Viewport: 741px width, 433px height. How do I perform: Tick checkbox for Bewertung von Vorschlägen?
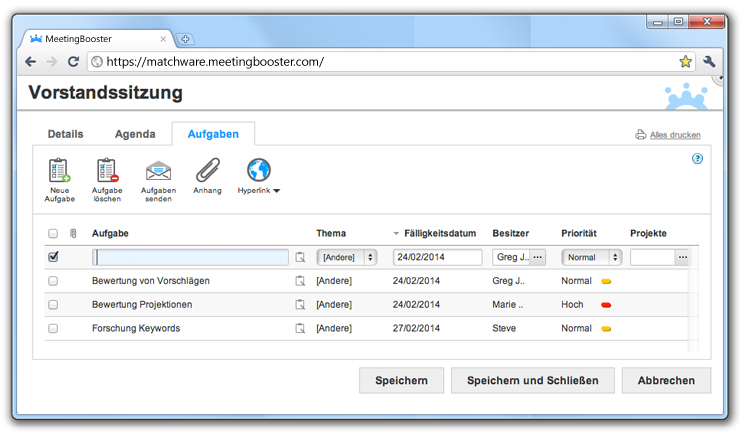(x=53, y=281)
